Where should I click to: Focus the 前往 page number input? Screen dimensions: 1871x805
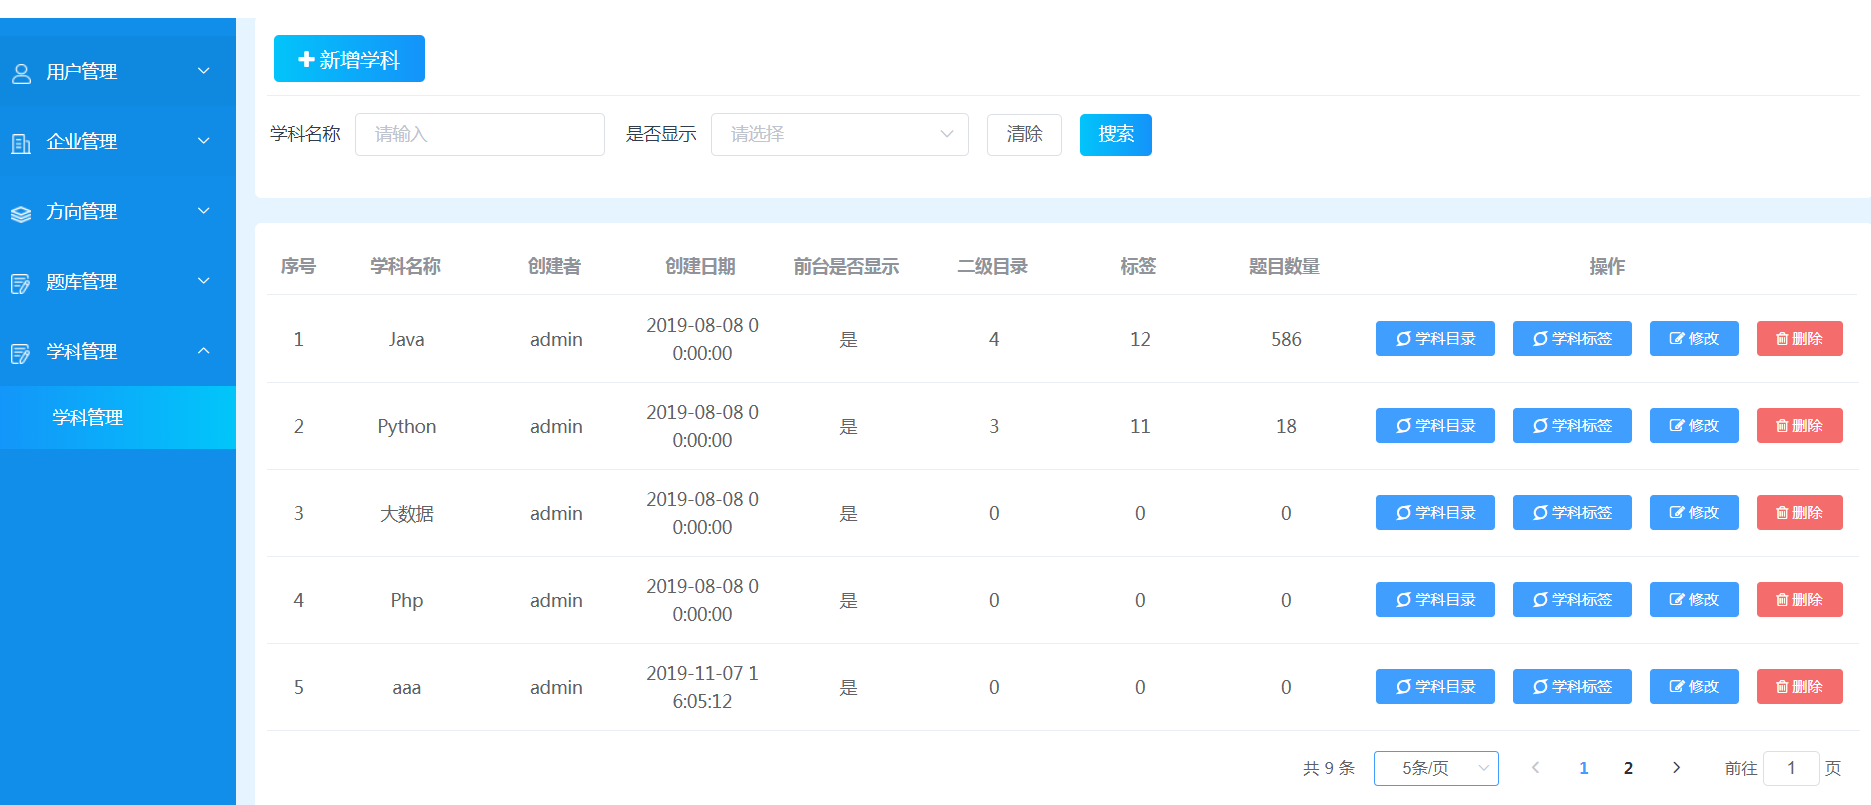(1791, 768)
